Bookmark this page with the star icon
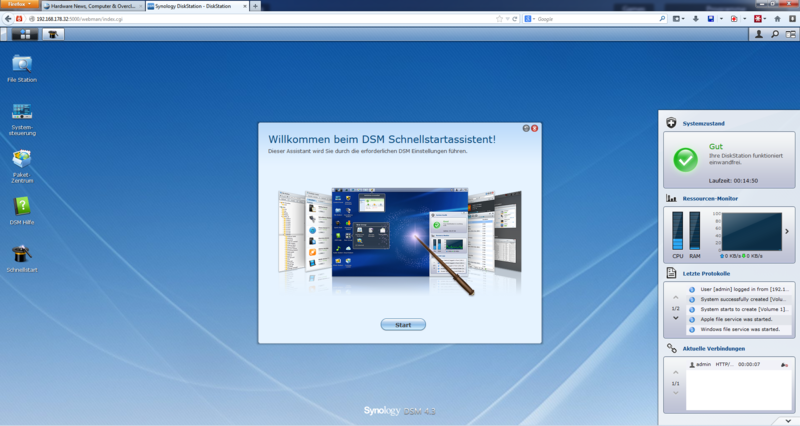 (x=499, y=19)
